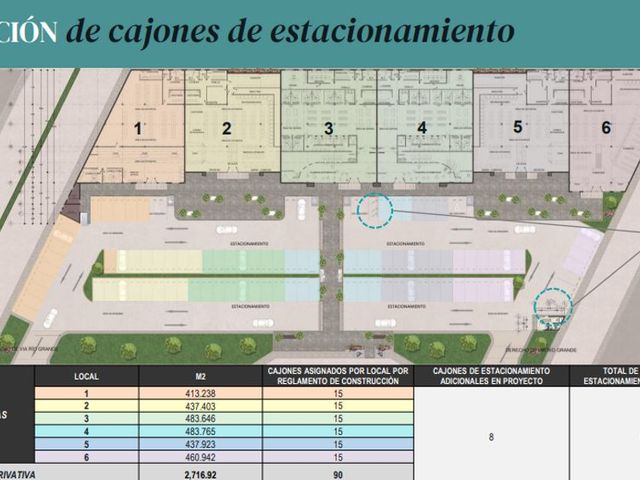Click the M2 column header
Viewport: 640px width, 480px height.
tap(200, 376)
